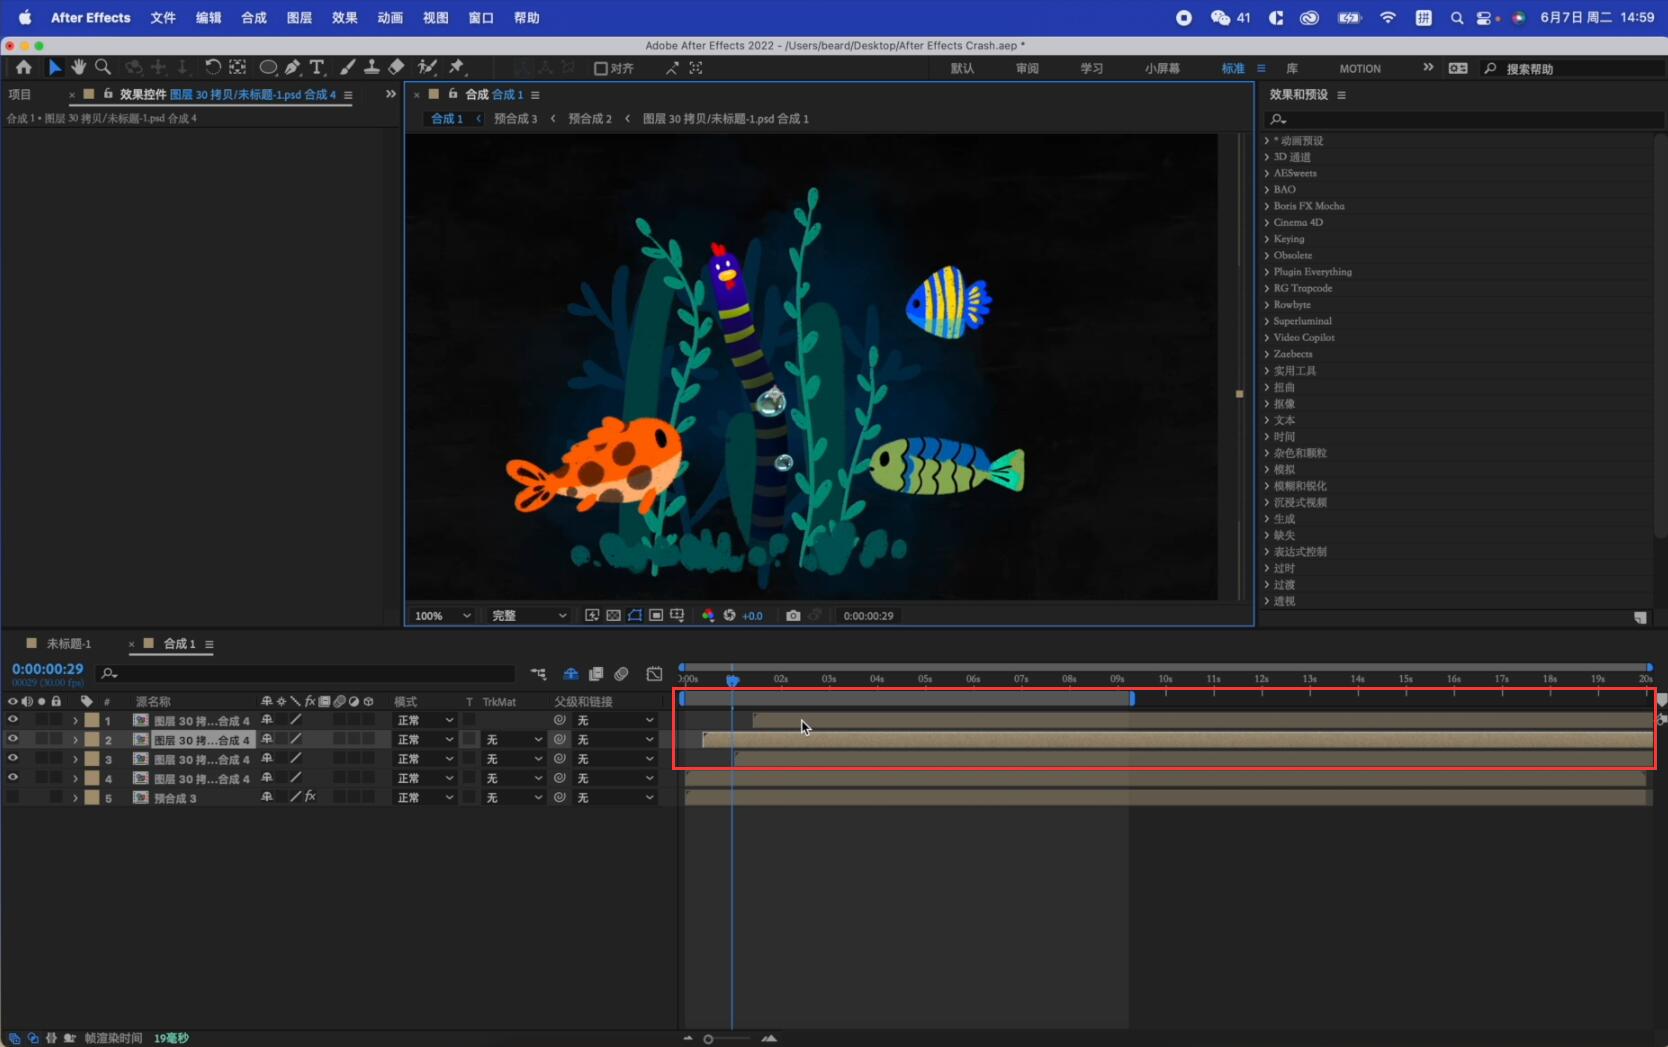
Task: Expand layer 1 properties in timeline
Action: [x=75, y=720]
